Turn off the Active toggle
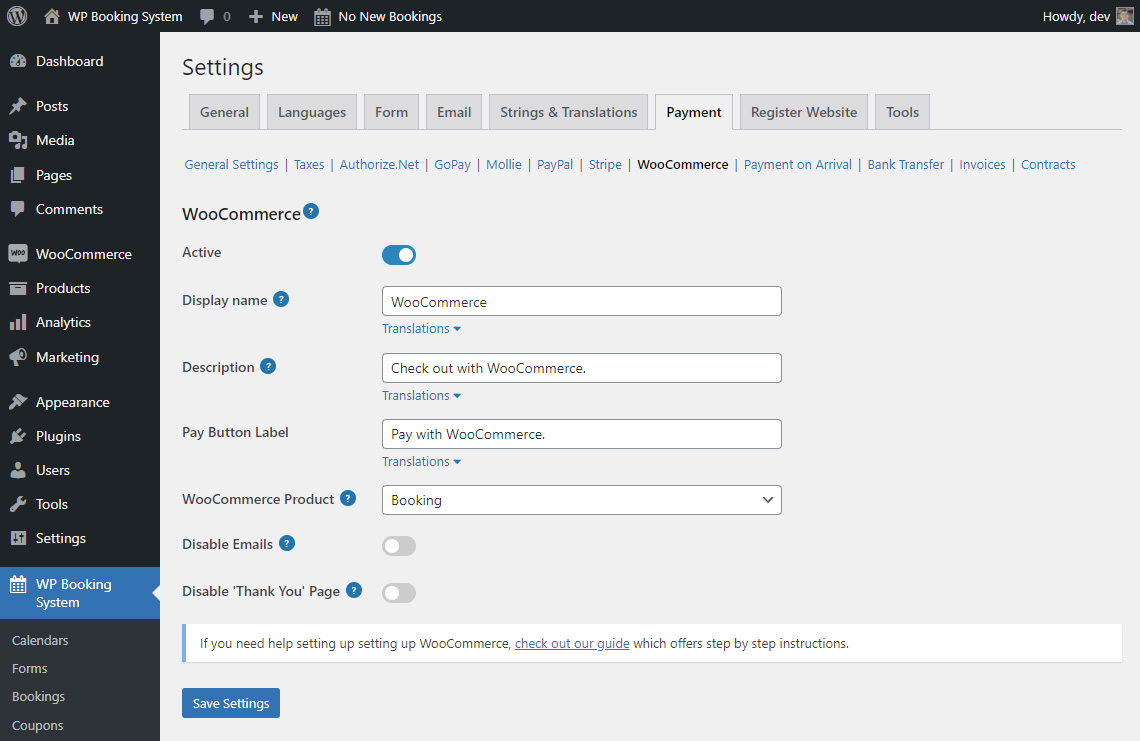Image resolution: width=1140 pixels, height=741 pixels. coord(399,255)
